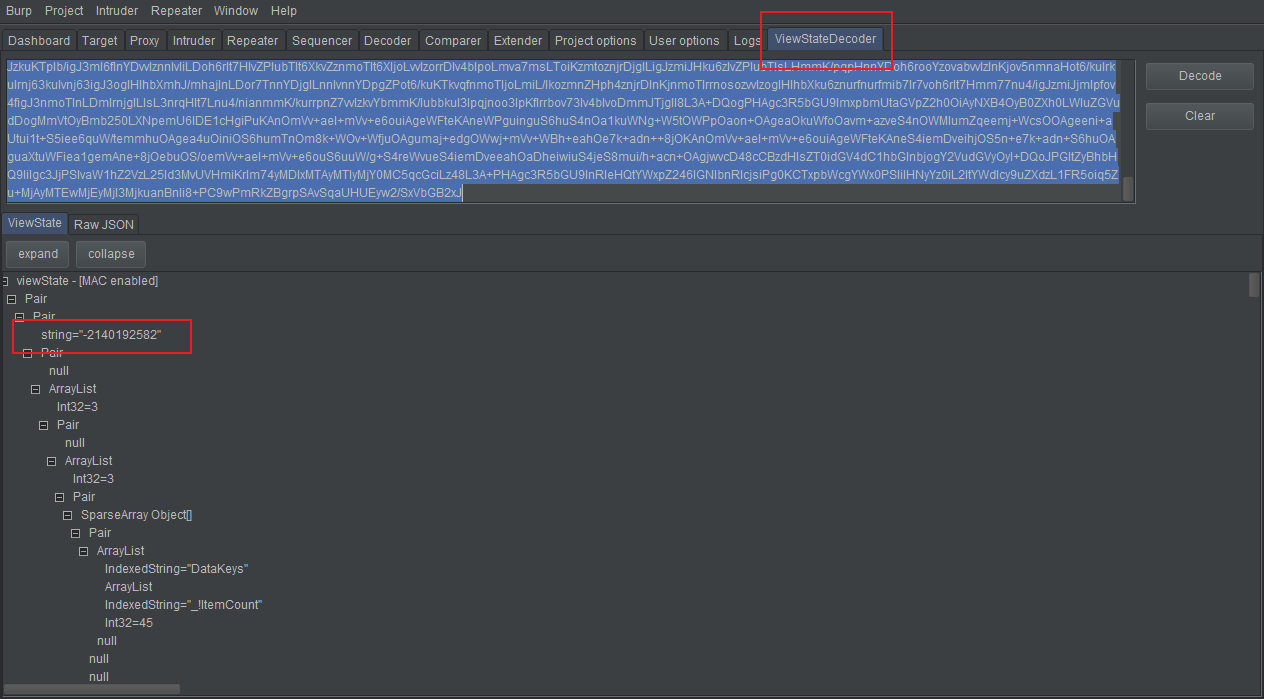Open the Decoder tab
Viewport: 1264px width, 699px height.
click(387, 40)
